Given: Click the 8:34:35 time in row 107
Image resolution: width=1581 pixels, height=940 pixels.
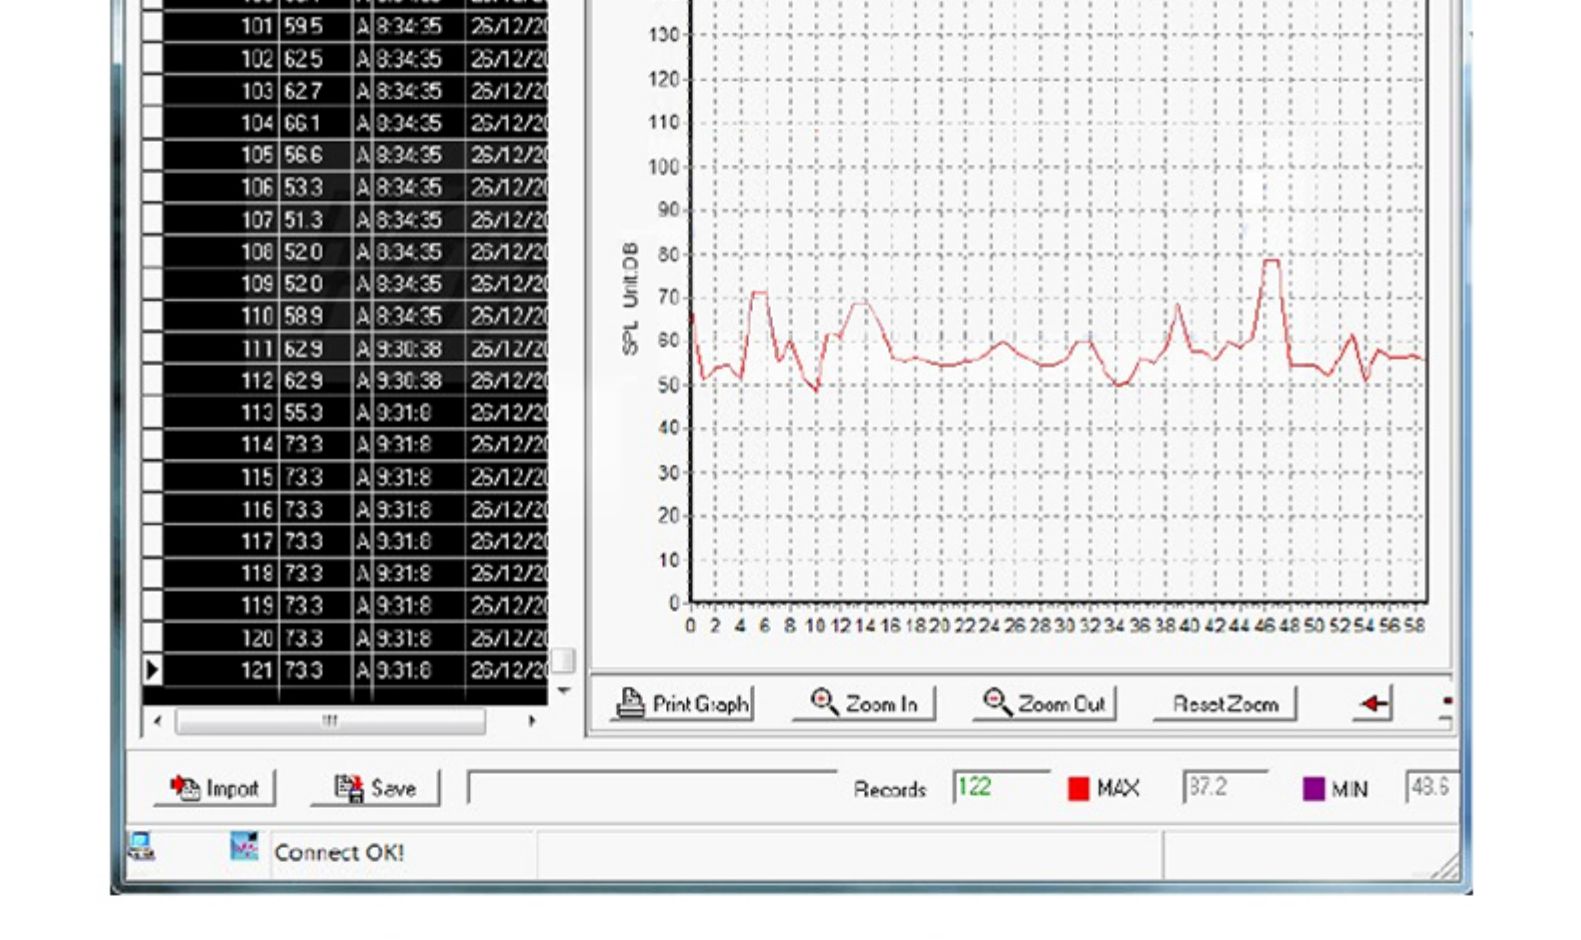Looking at the screenshot, I should (x=408, y=220).
